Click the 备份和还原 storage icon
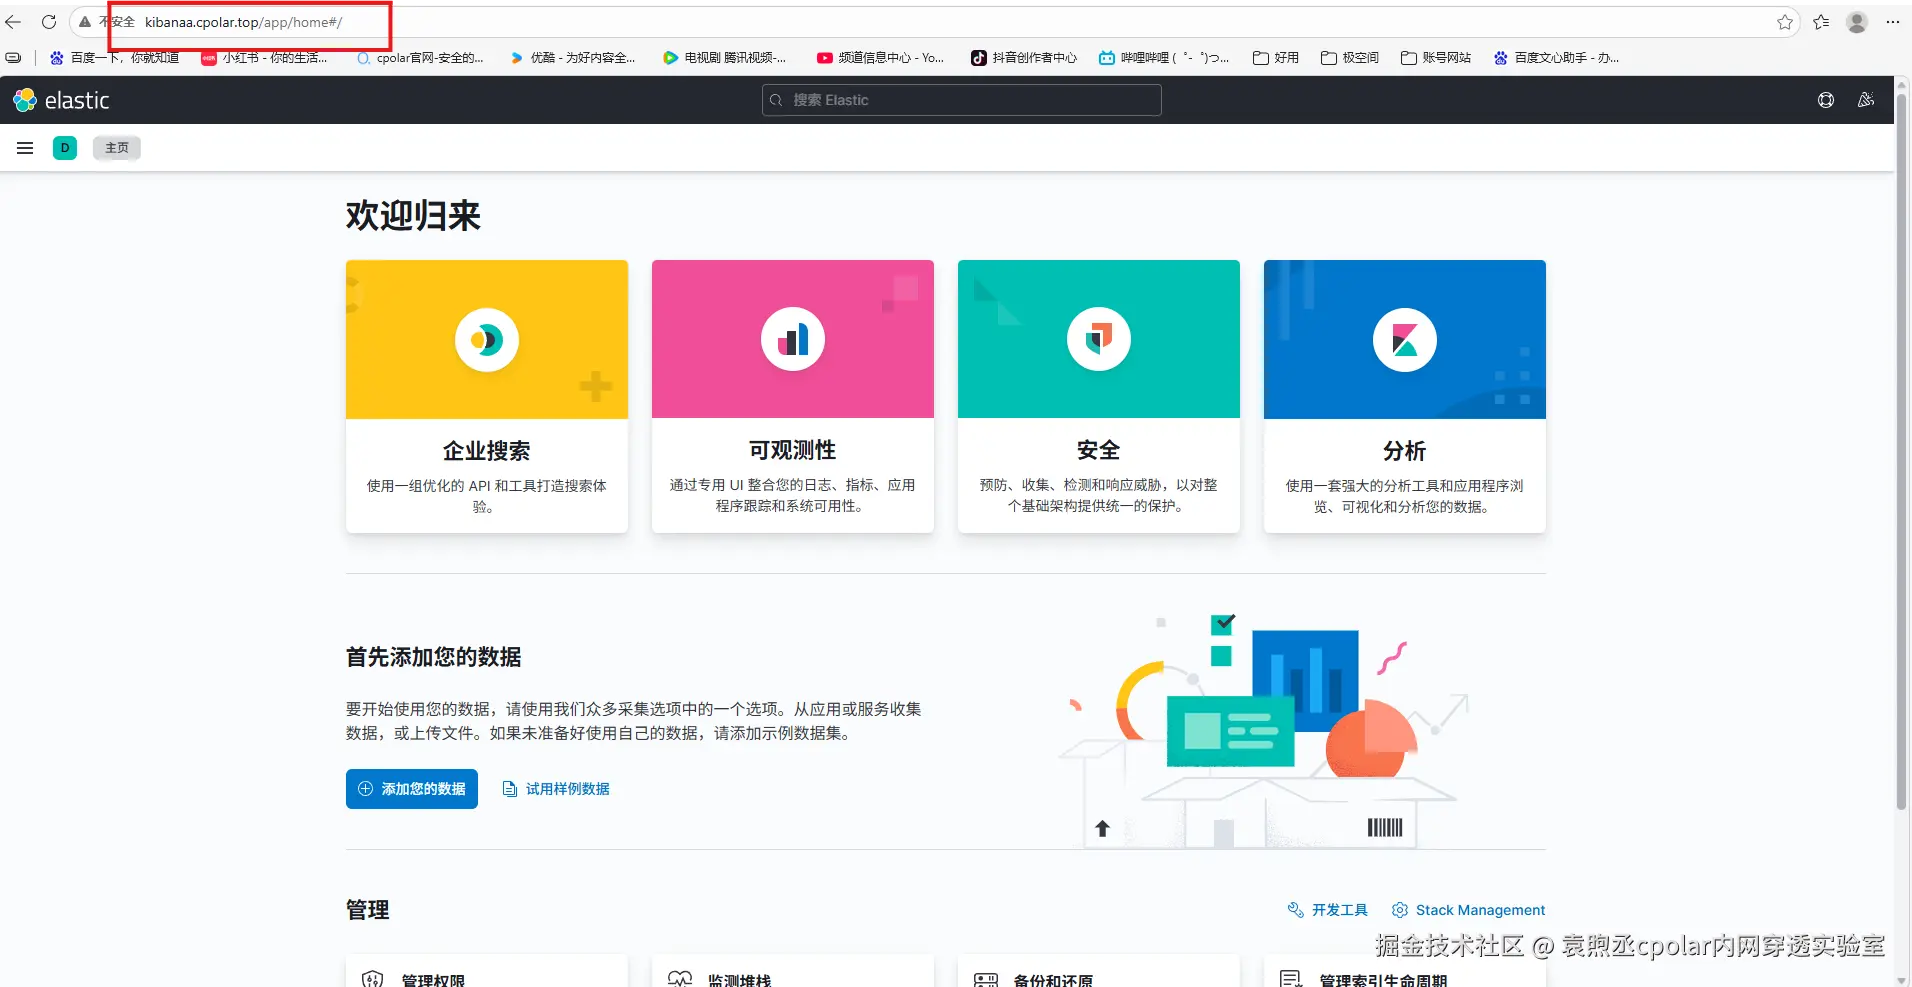 pos(986,980)
